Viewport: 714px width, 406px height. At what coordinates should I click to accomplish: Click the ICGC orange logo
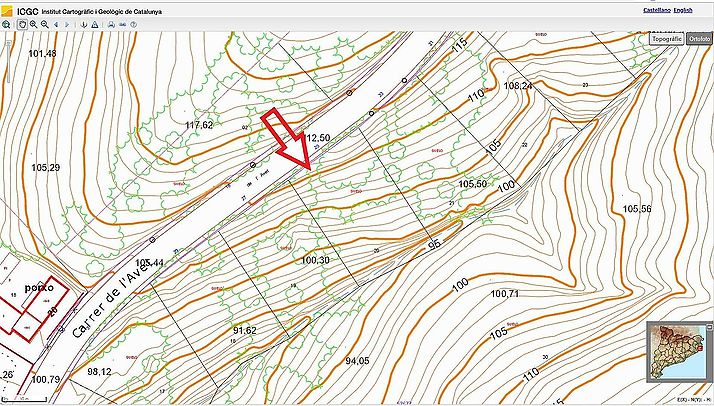[7, 11]
